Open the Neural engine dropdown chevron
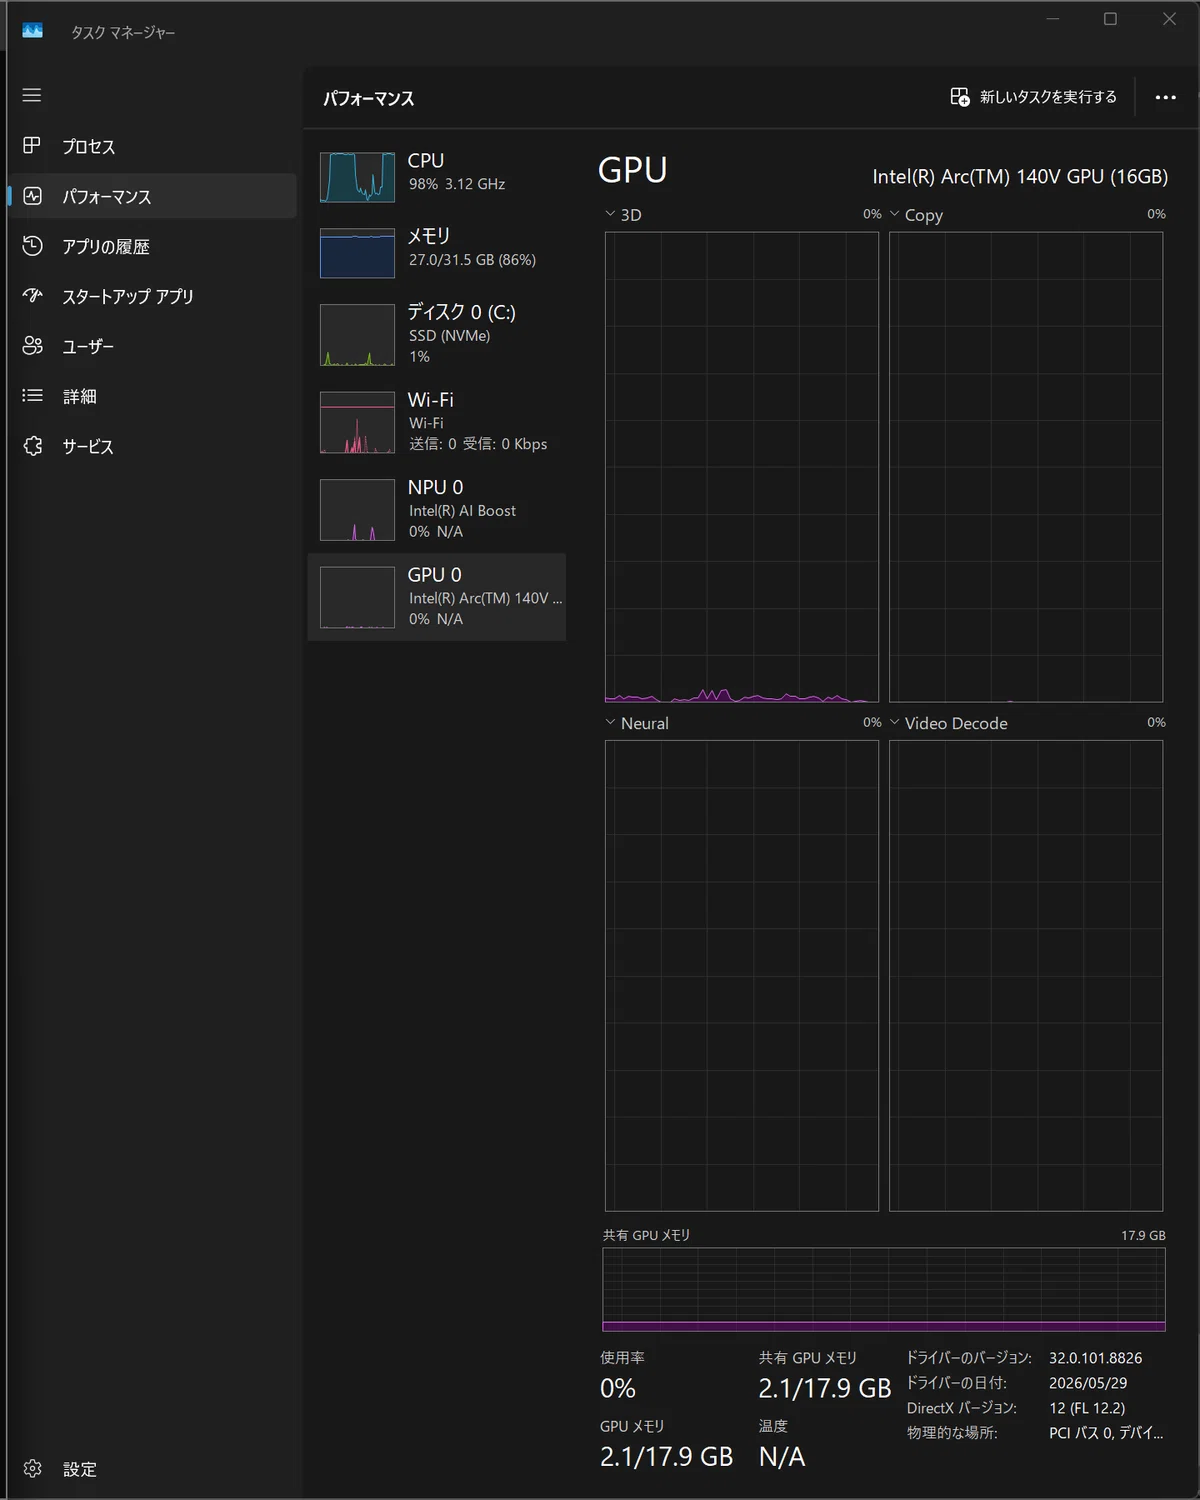Viewport: 1200px width, 1500px height. tap(610, 722)
